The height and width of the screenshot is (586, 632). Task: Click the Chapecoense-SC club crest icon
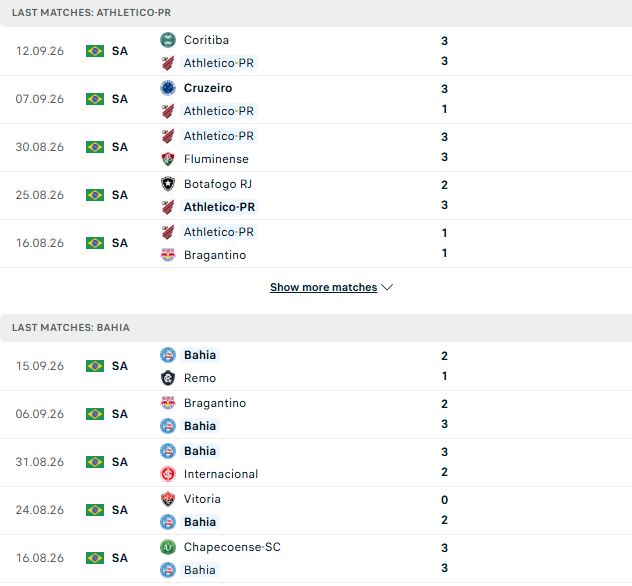pyautogui.click(x=168, y=547)
